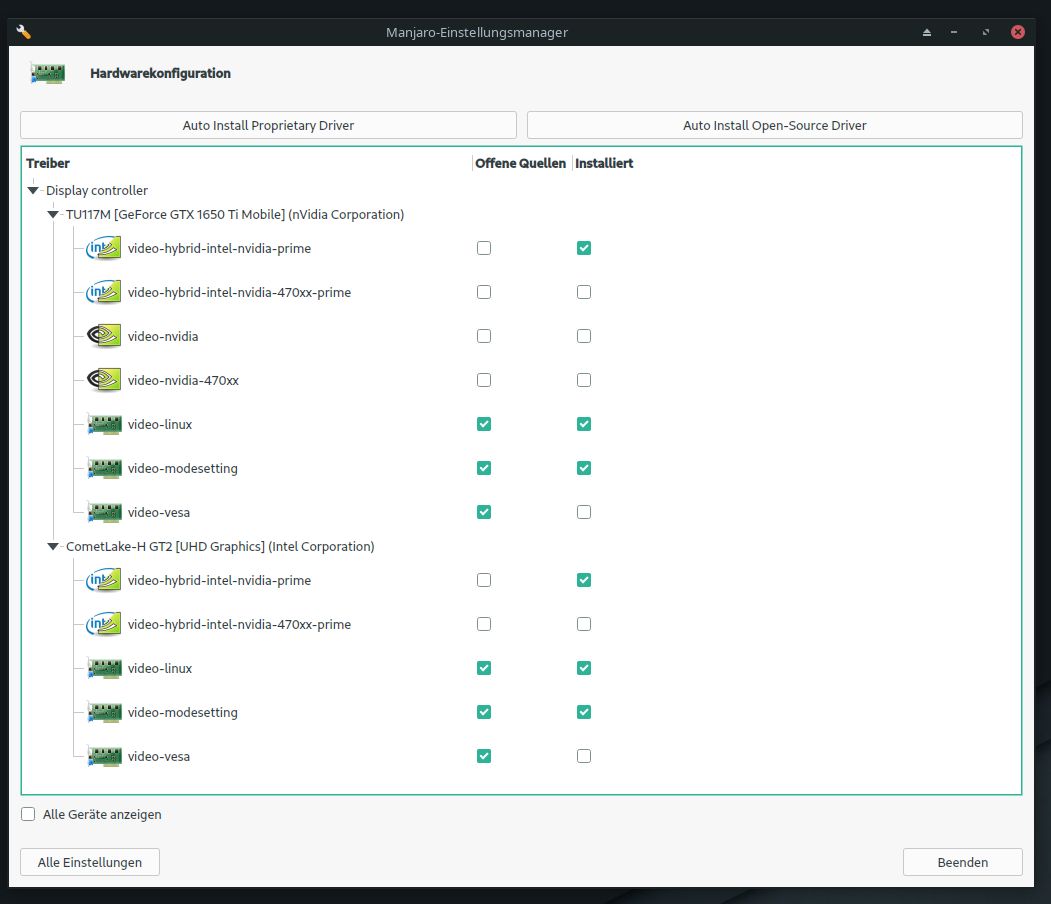
Task: Click Auto Install Proprietary Driver button
Action: click(x=268, y=125)
